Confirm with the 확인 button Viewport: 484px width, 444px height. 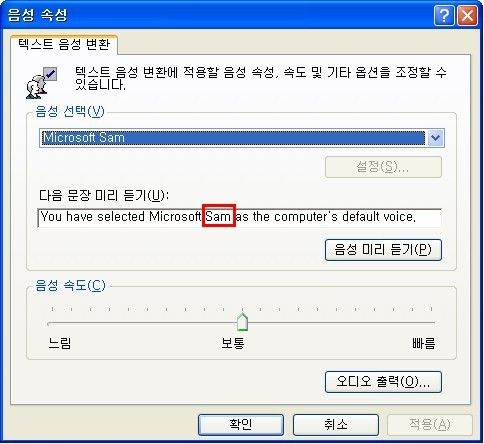pos(241,425)
